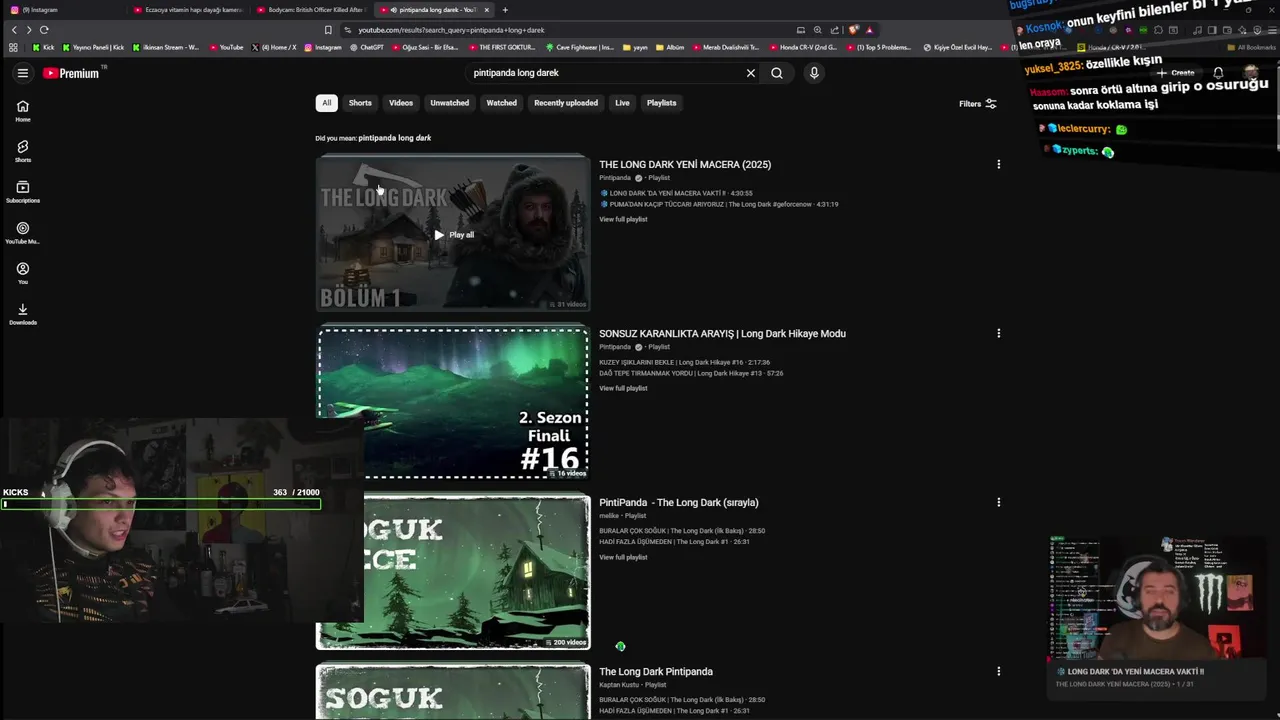Viewport: 1280px width, 720px height.
Task: Click the 'pintipanda long dark' suggestion link
Action: [x=394, y=138]
